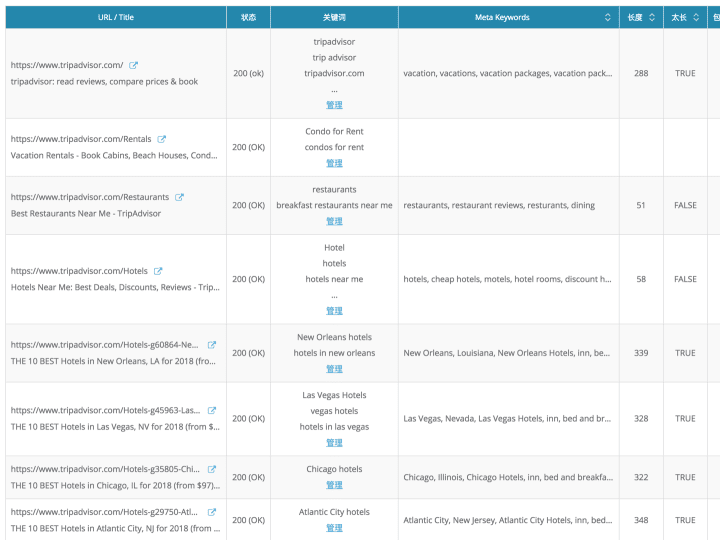Click keyword 'vegas hotels'
720x540 pixels.
334,411
